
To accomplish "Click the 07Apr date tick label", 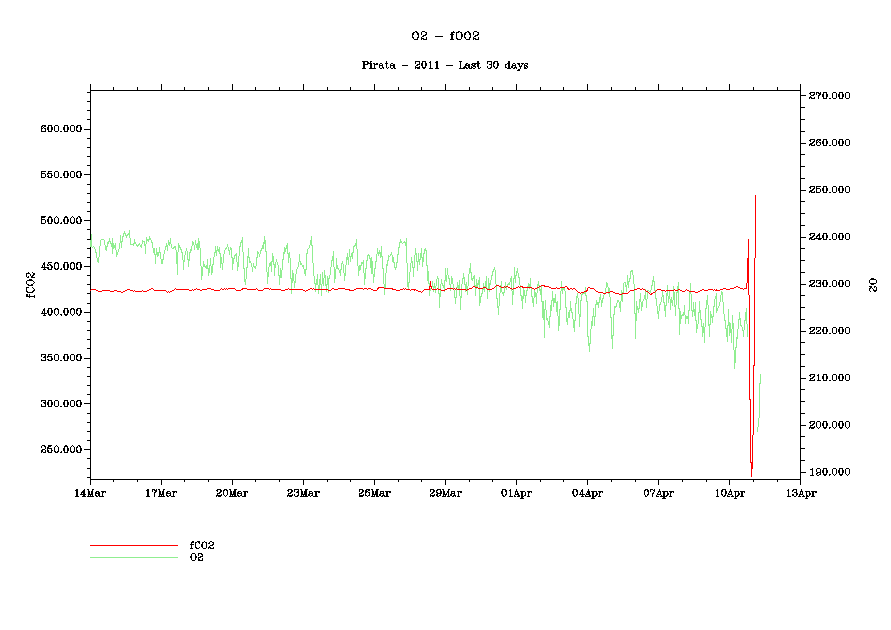I will click(x=658, y=493).
